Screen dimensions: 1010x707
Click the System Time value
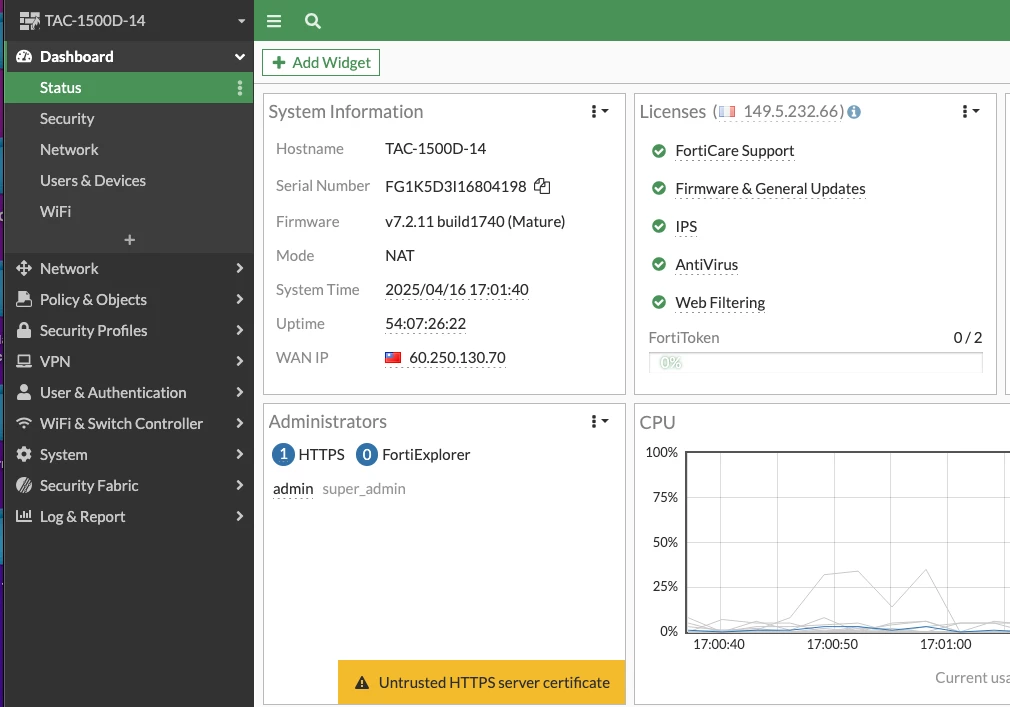(457, 290)
